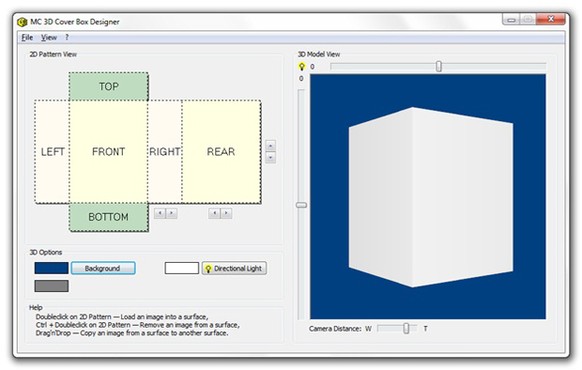582x370 pixels.
Task: Click the right arrow below REAR panel
Action: [226, 213]
